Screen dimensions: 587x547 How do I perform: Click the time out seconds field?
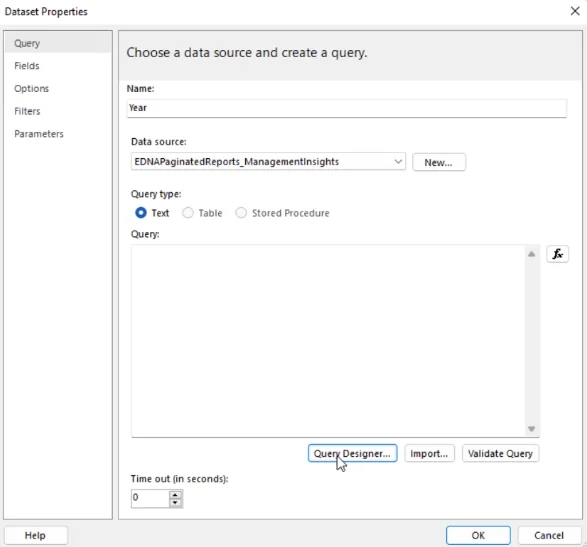(x=150, y=498)
